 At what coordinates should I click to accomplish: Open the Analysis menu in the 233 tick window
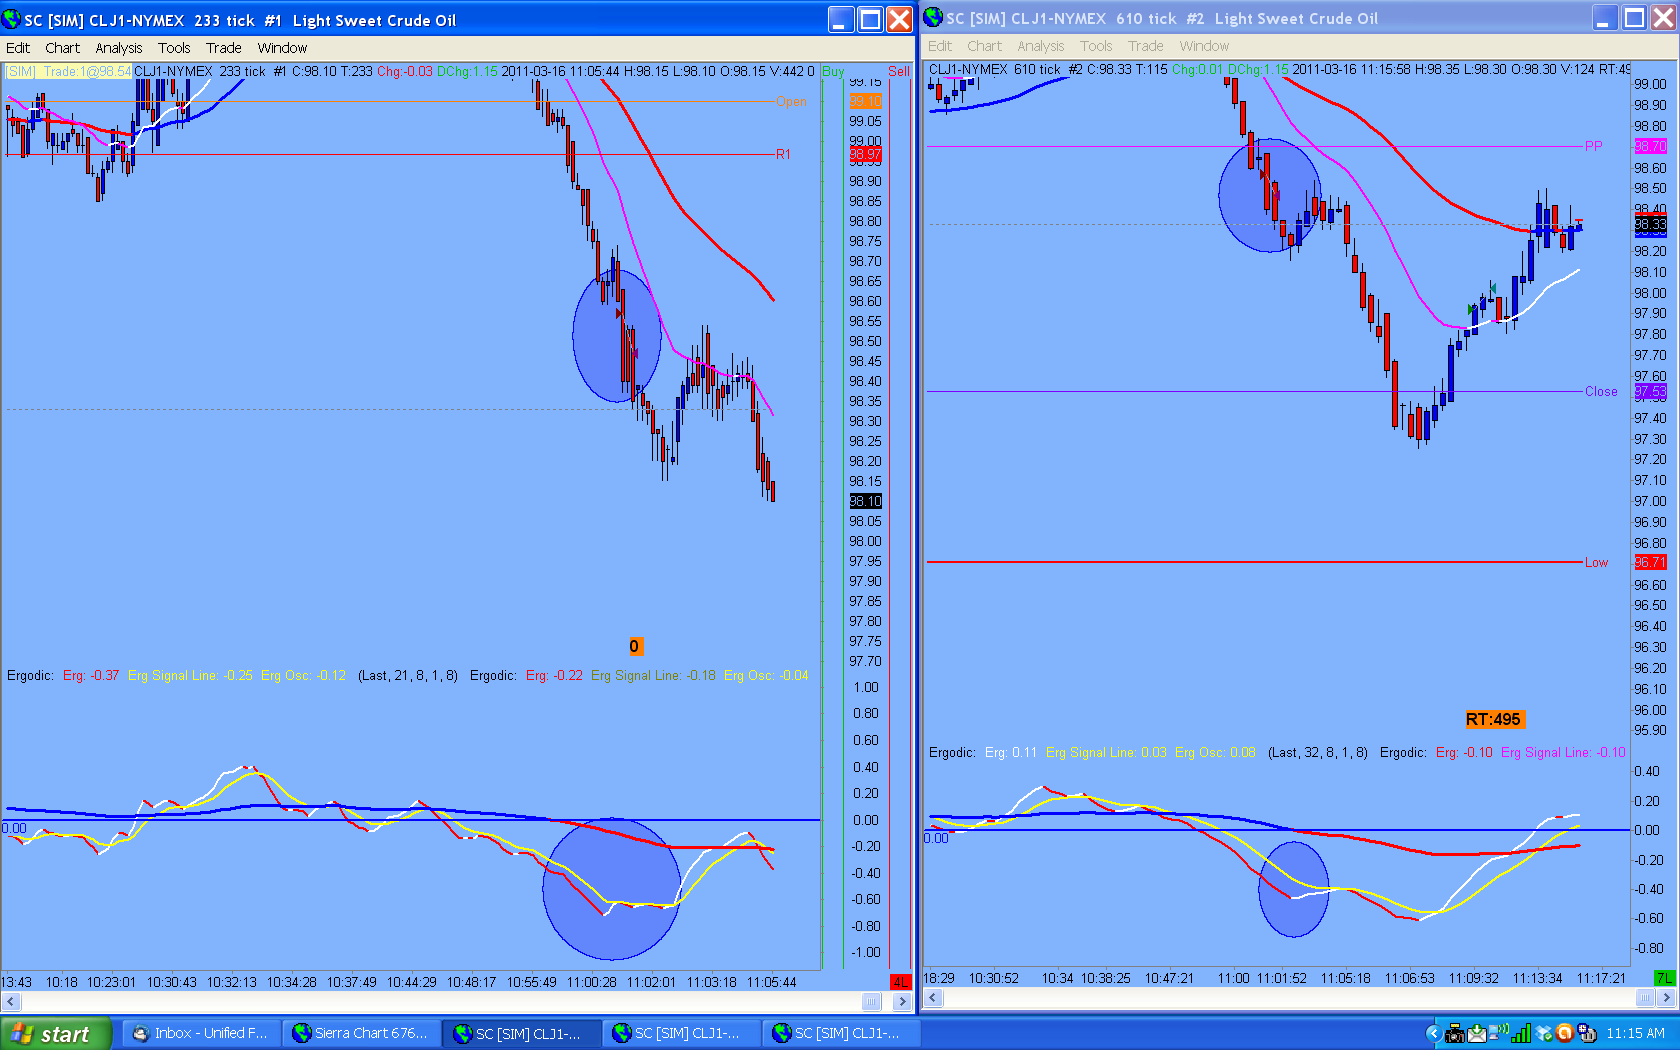pyautogui.click(x=119, y=48)
